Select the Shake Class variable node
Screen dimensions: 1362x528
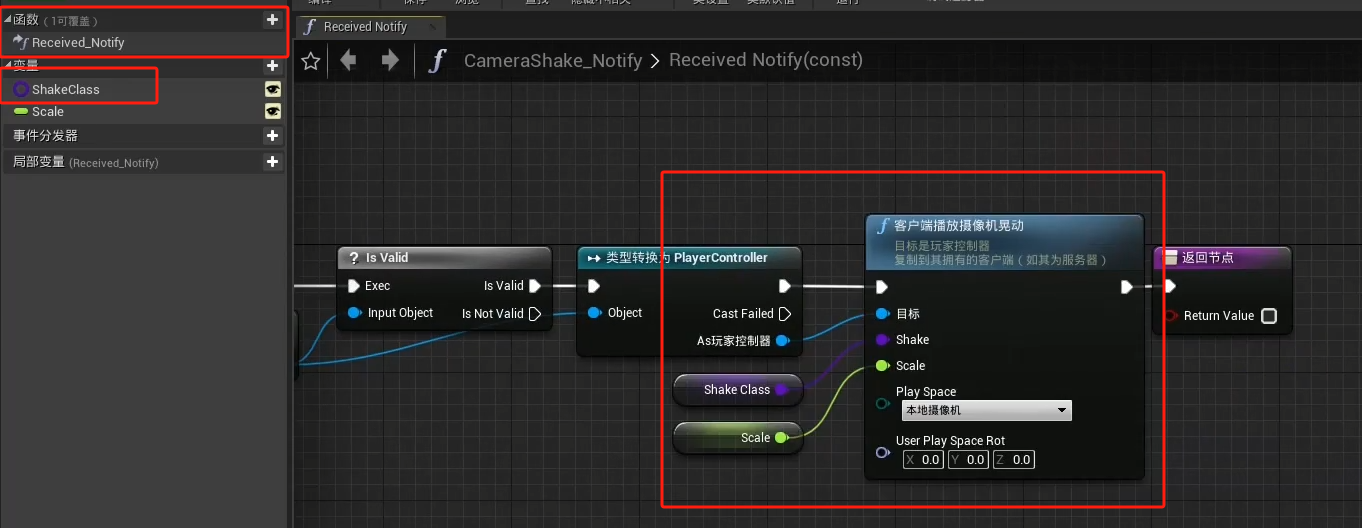click(x=738, y=390)
